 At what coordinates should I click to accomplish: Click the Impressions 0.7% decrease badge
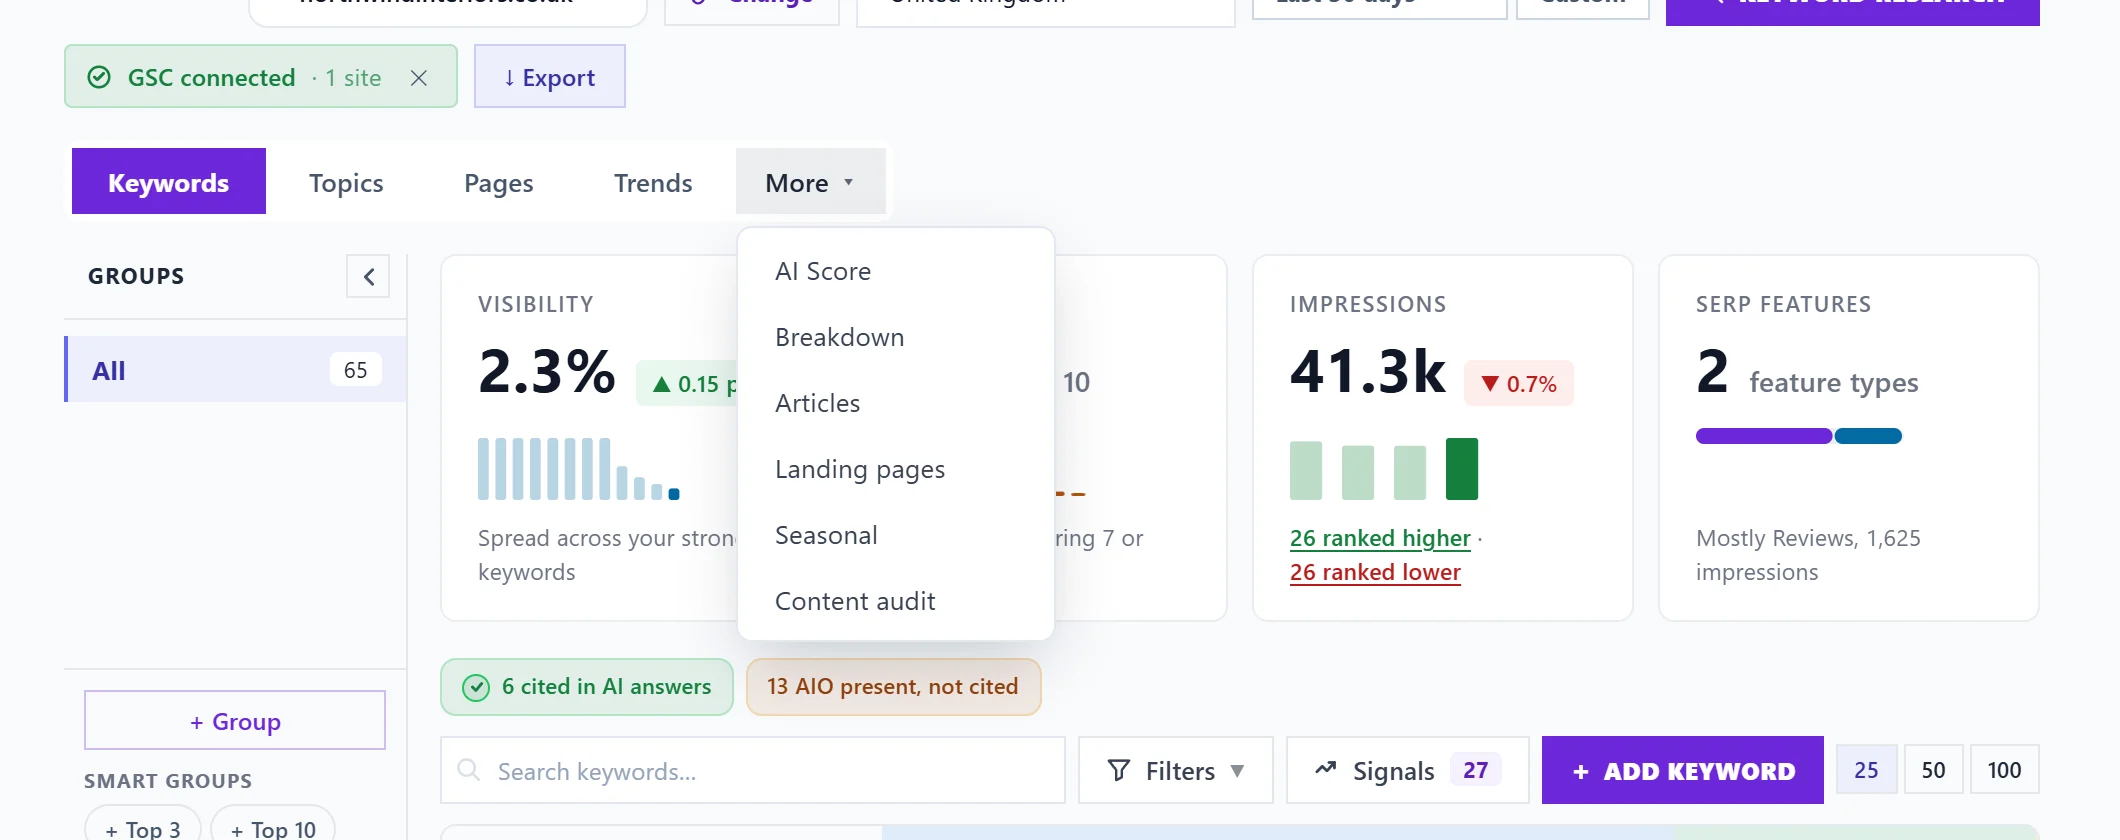[1519, 383]
